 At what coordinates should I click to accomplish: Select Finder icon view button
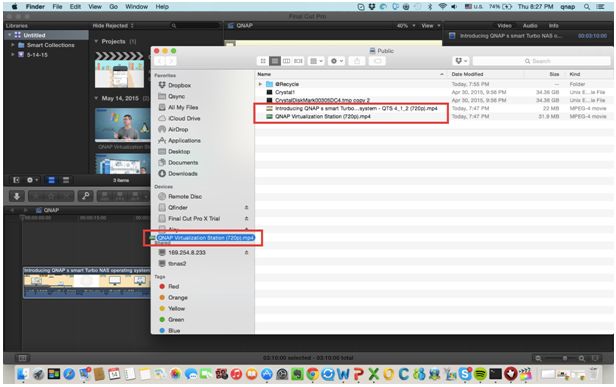263,61
